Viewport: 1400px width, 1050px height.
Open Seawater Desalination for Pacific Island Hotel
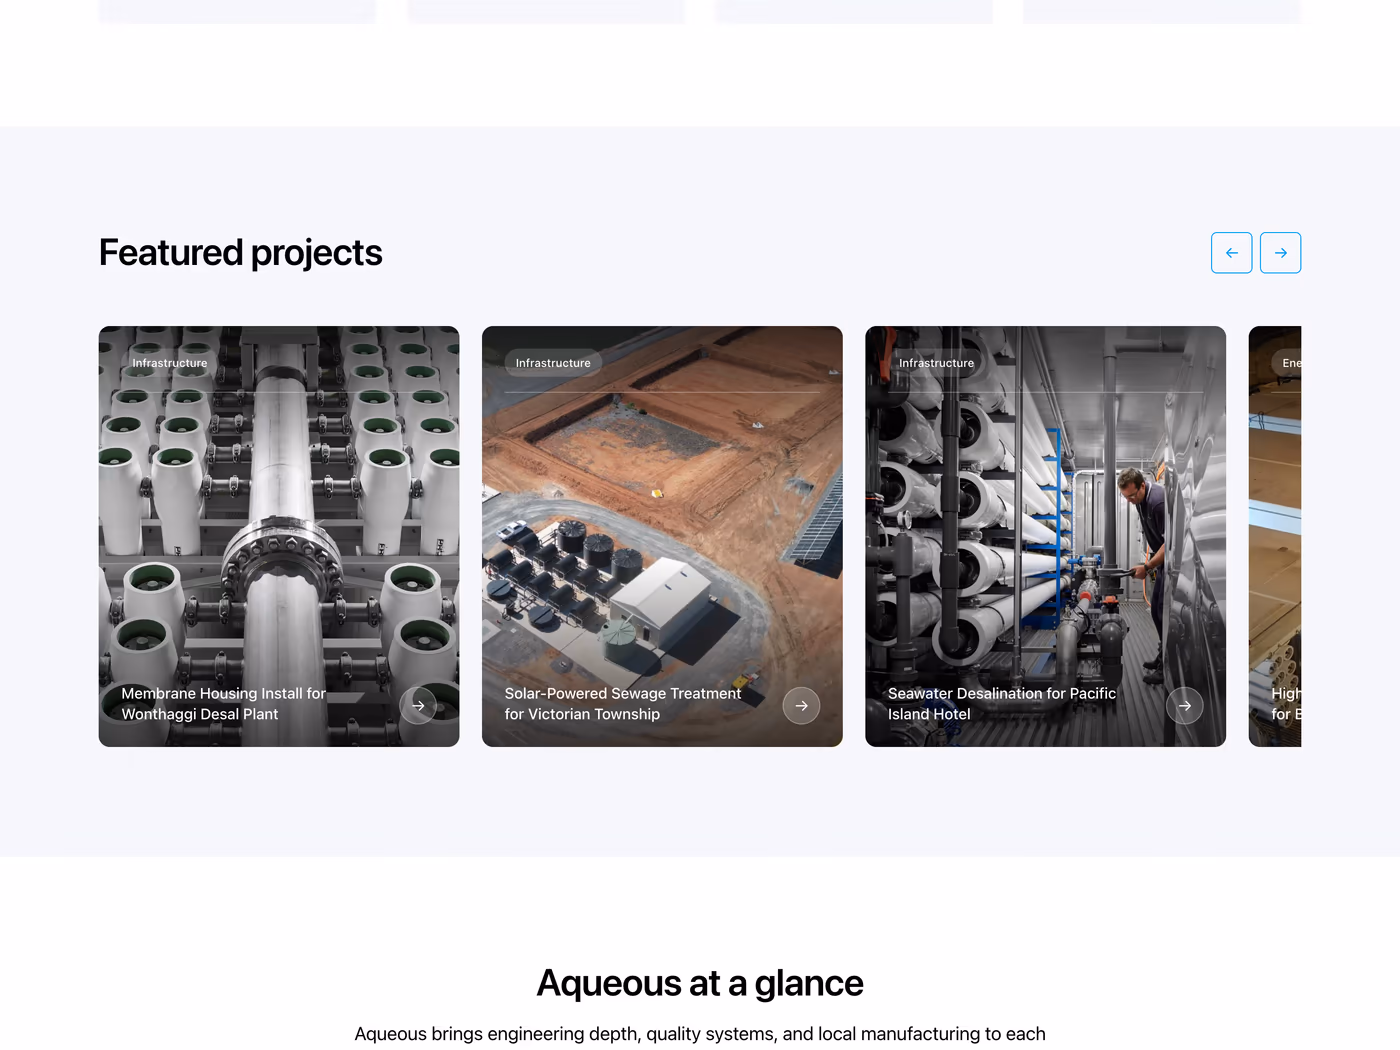click(x=1001, y=704)
